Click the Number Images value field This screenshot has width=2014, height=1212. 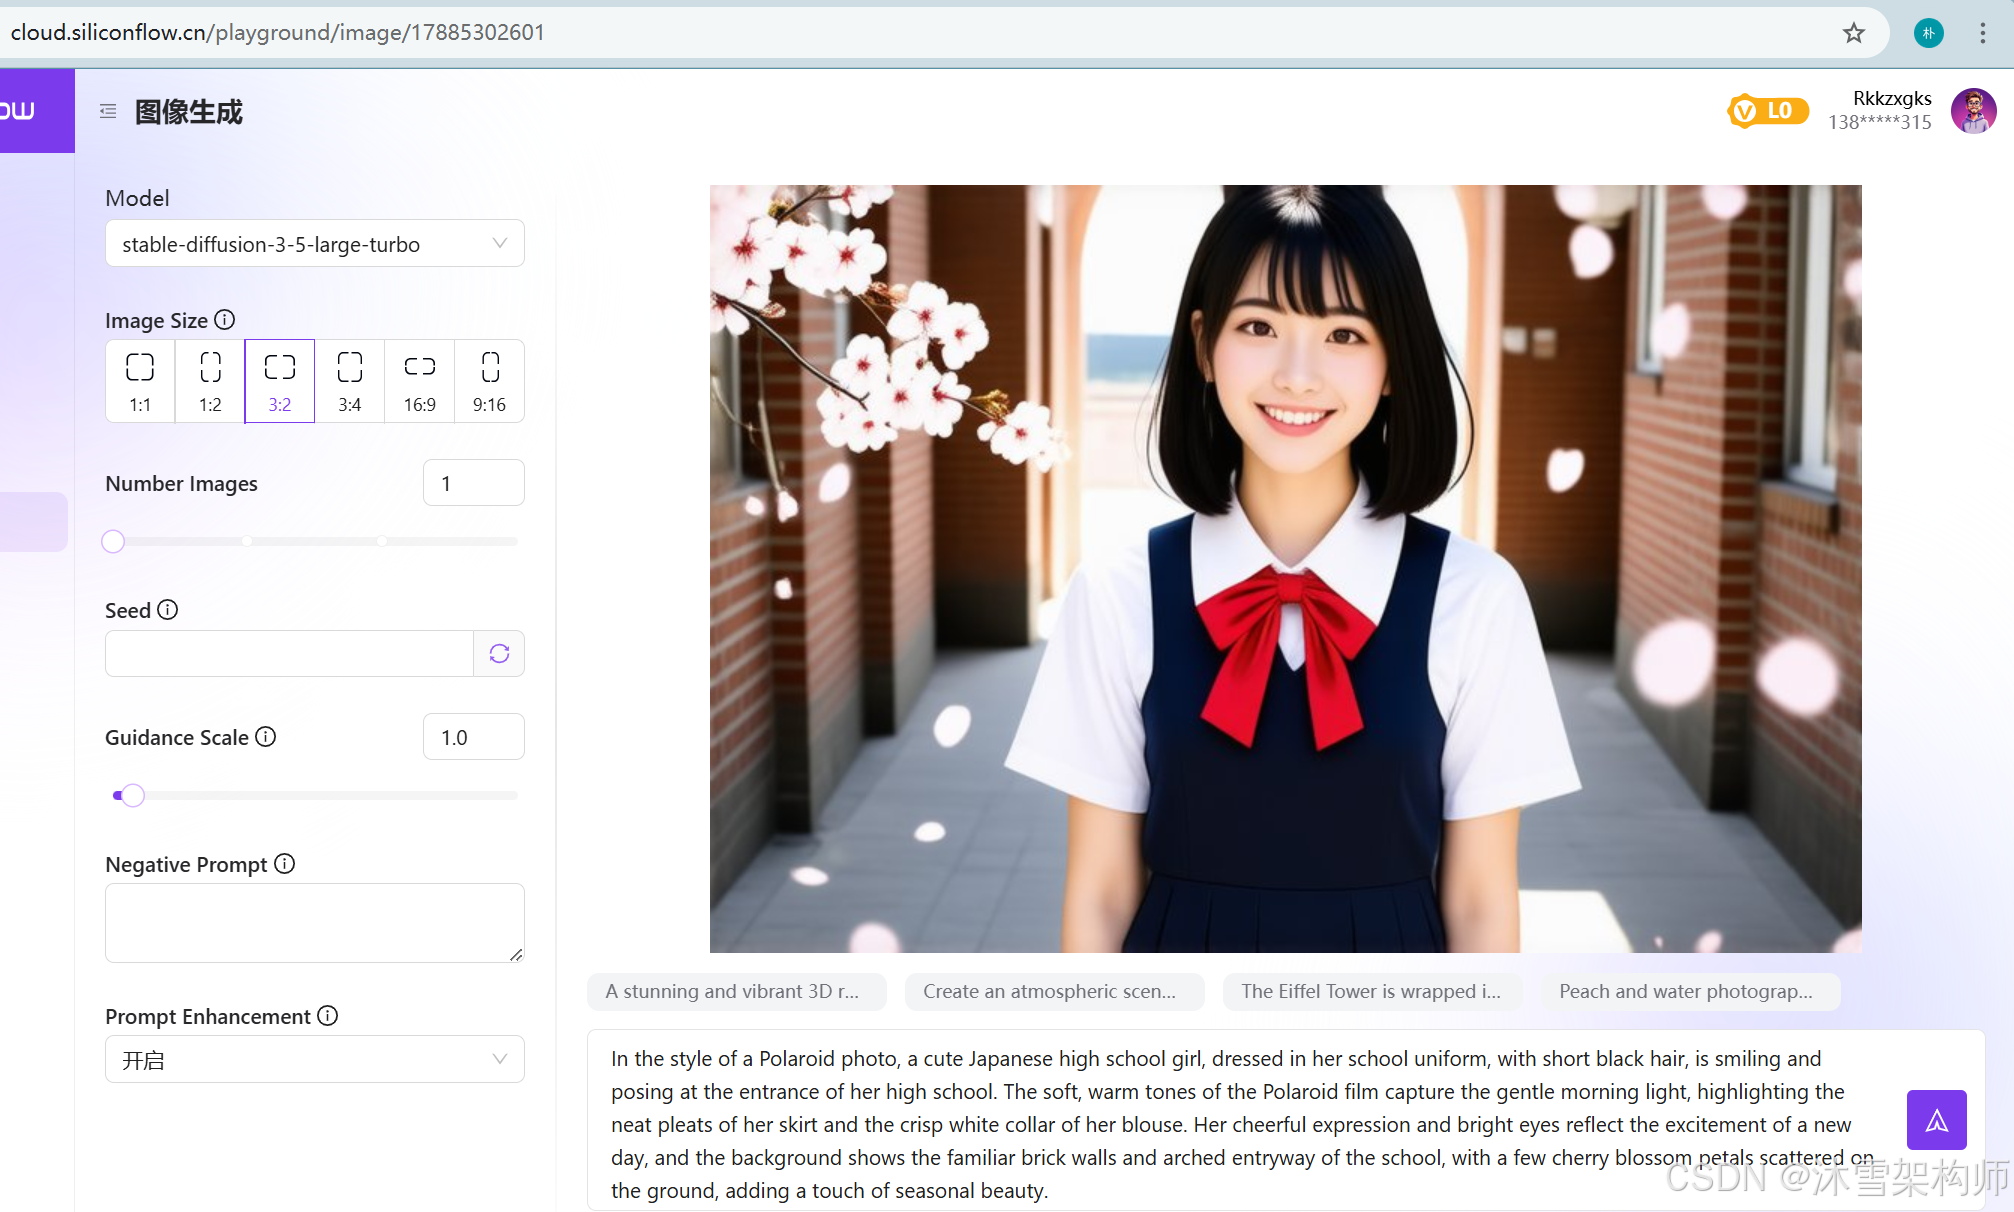pyautogui.click(x=474, y=483)
